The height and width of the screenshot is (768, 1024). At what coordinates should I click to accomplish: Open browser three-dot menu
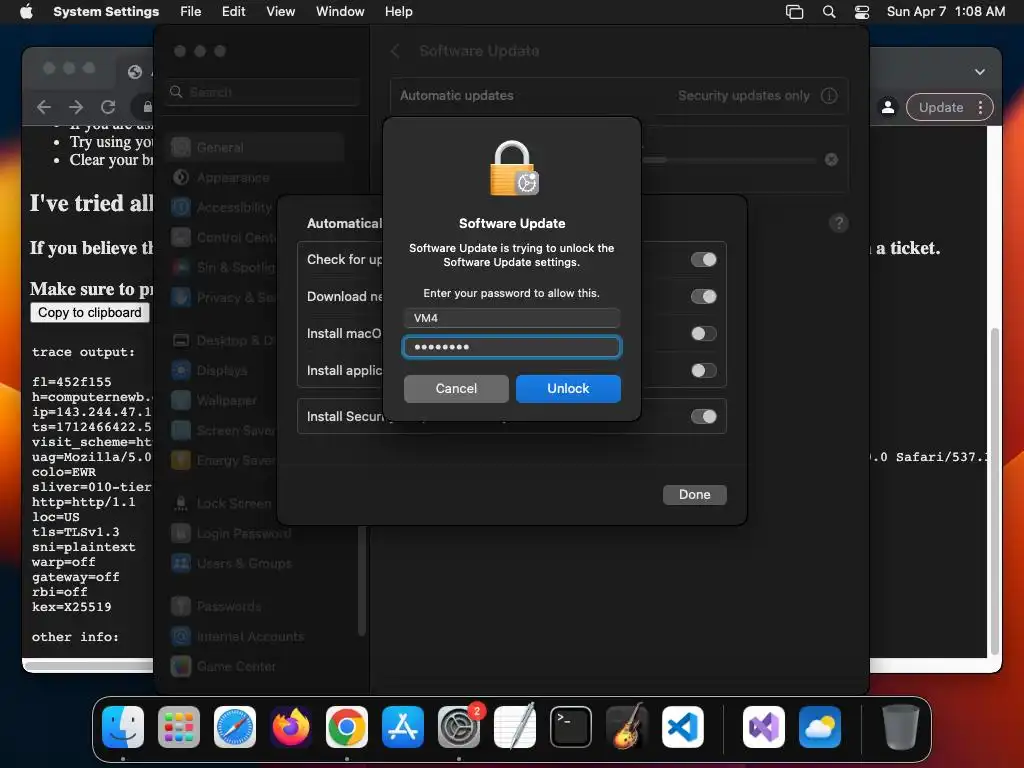pos(980,108)
